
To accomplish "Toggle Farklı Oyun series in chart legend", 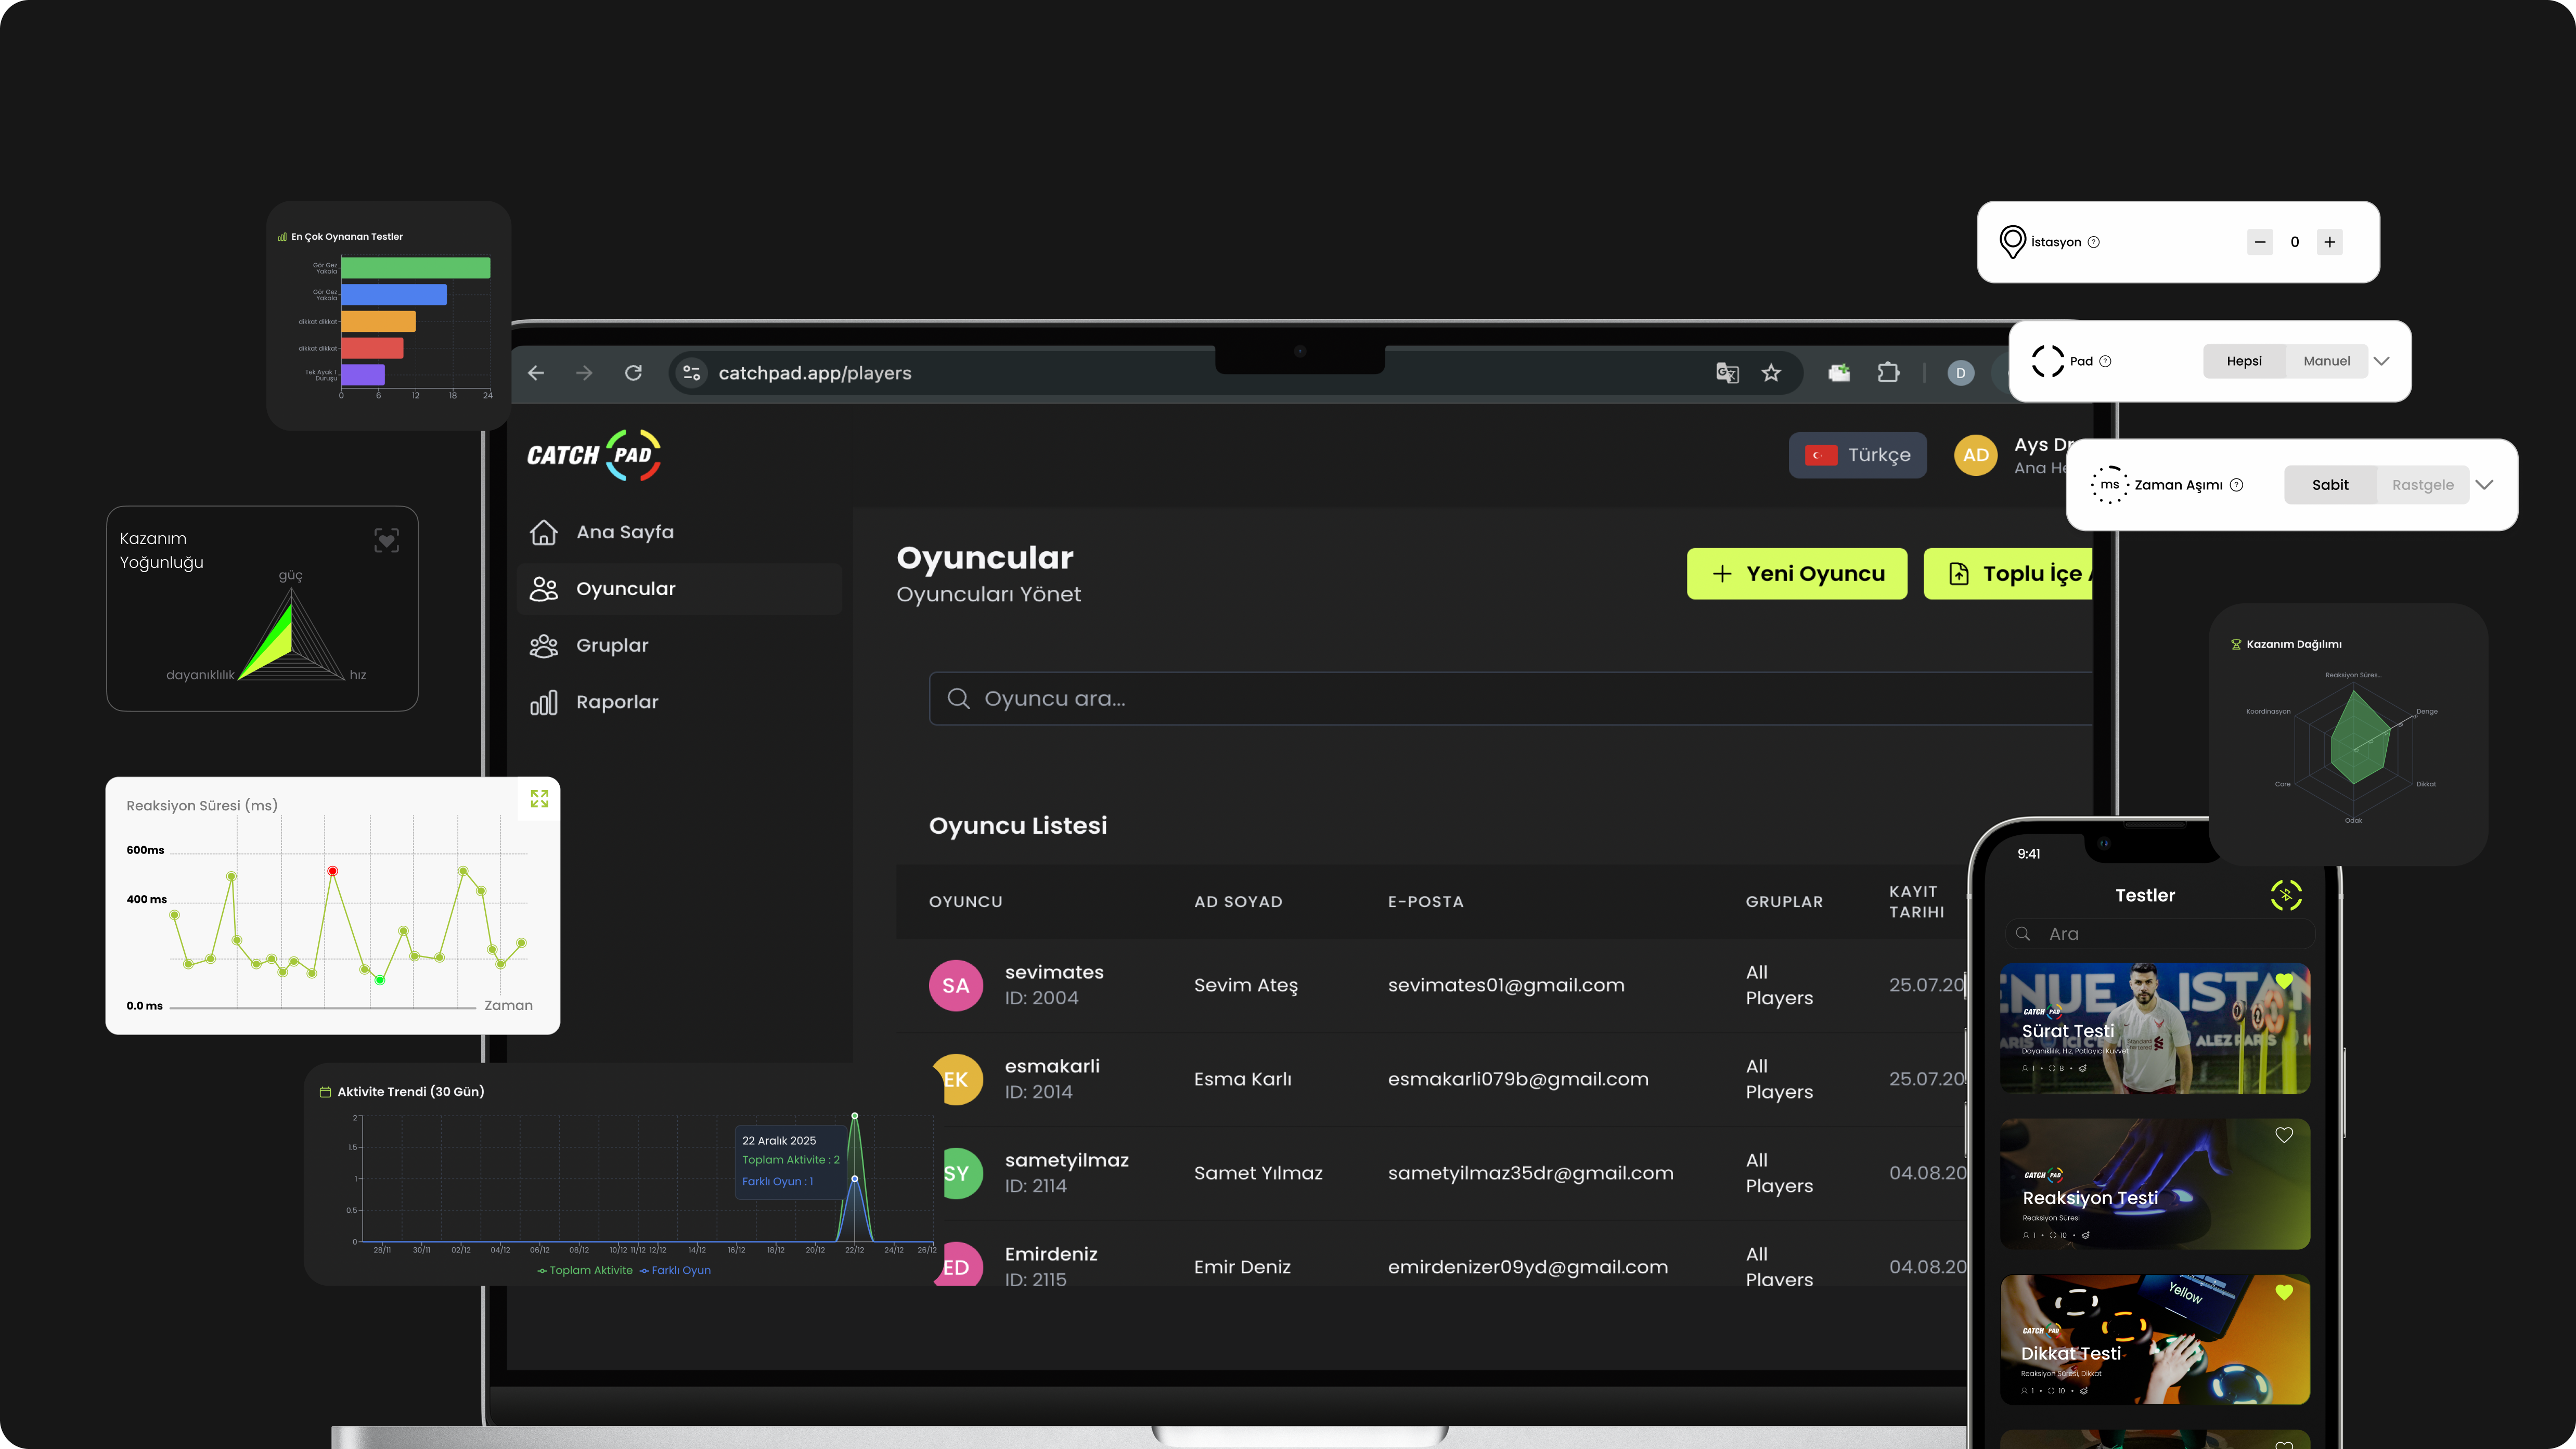I will pos(675,1271).
